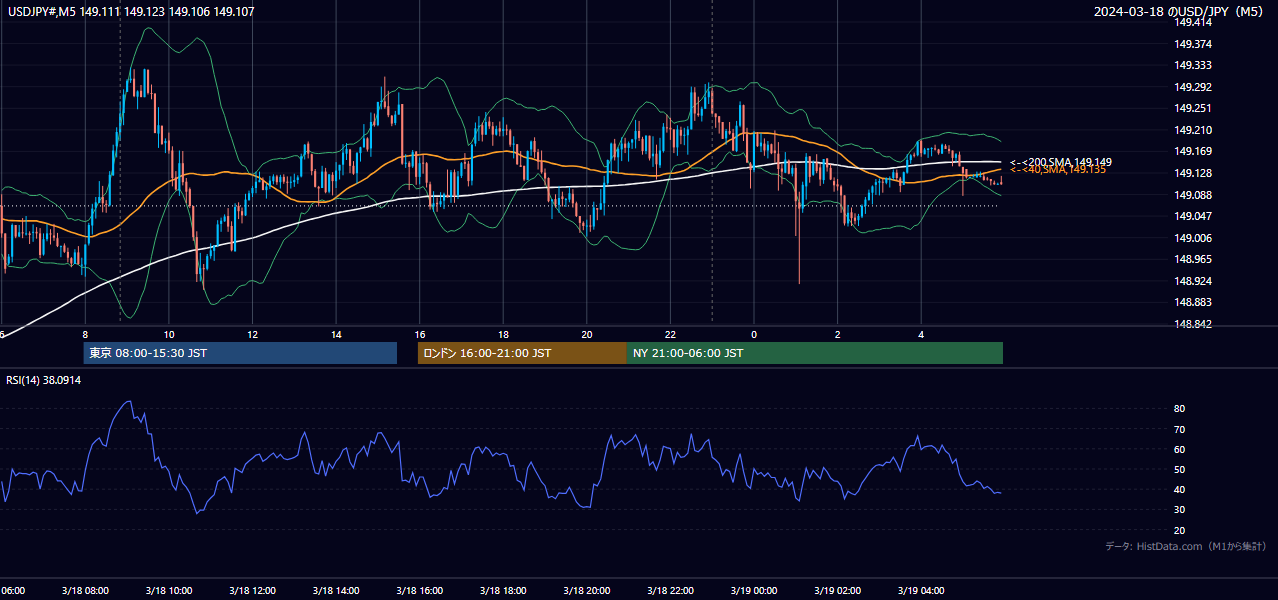Click the 3/18 20:00 time label
1278x600 pixels.
[x=587, y=591]
